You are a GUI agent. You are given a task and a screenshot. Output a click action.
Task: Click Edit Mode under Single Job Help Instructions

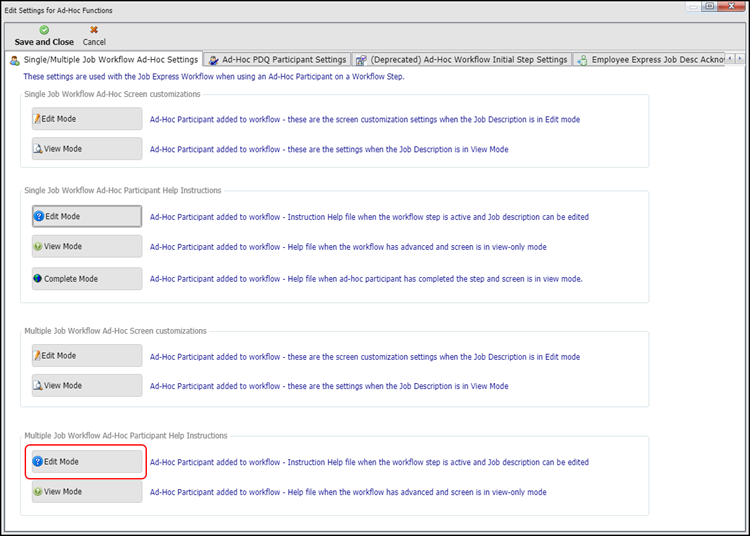point(87,217)
